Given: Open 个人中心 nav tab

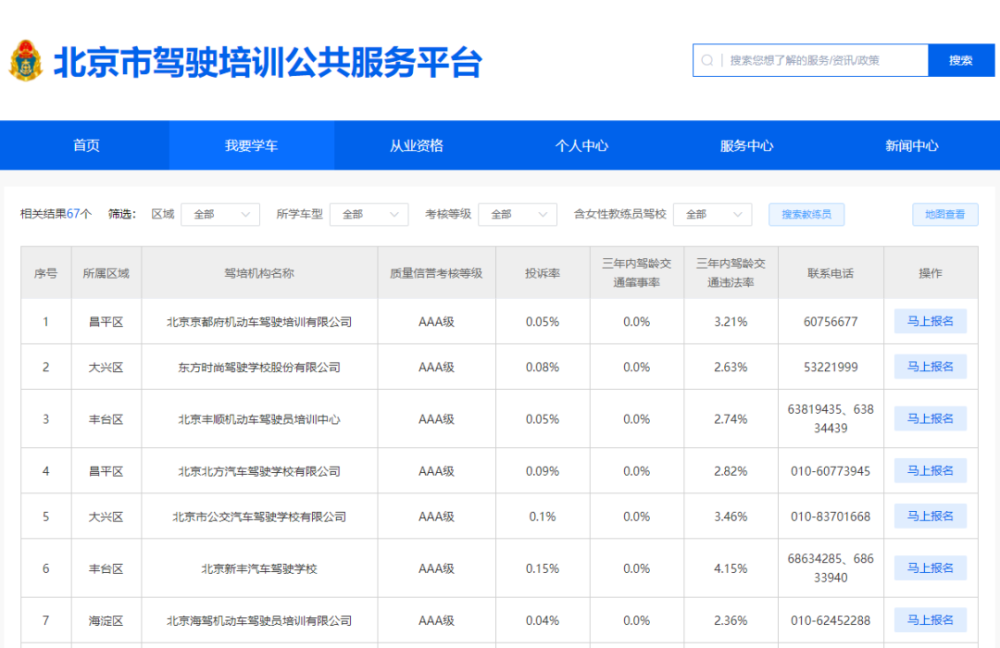Looking at the screenshot, I should click(582, 145).
